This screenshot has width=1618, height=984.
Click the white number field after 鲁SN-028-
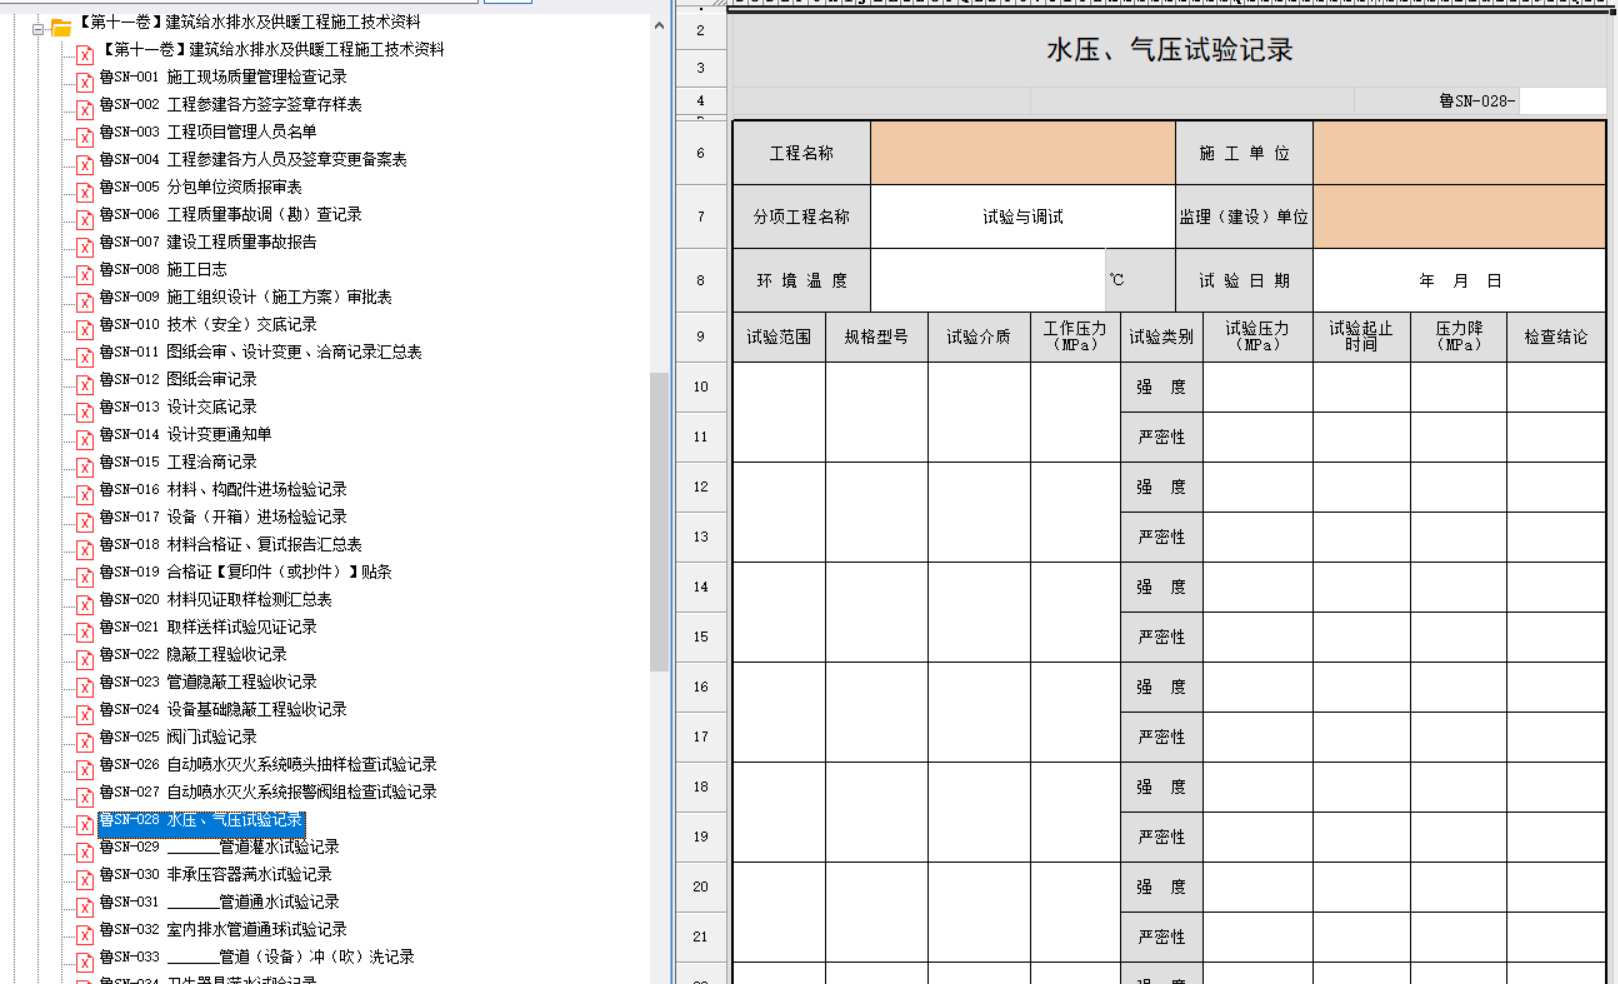[1561, 101]
